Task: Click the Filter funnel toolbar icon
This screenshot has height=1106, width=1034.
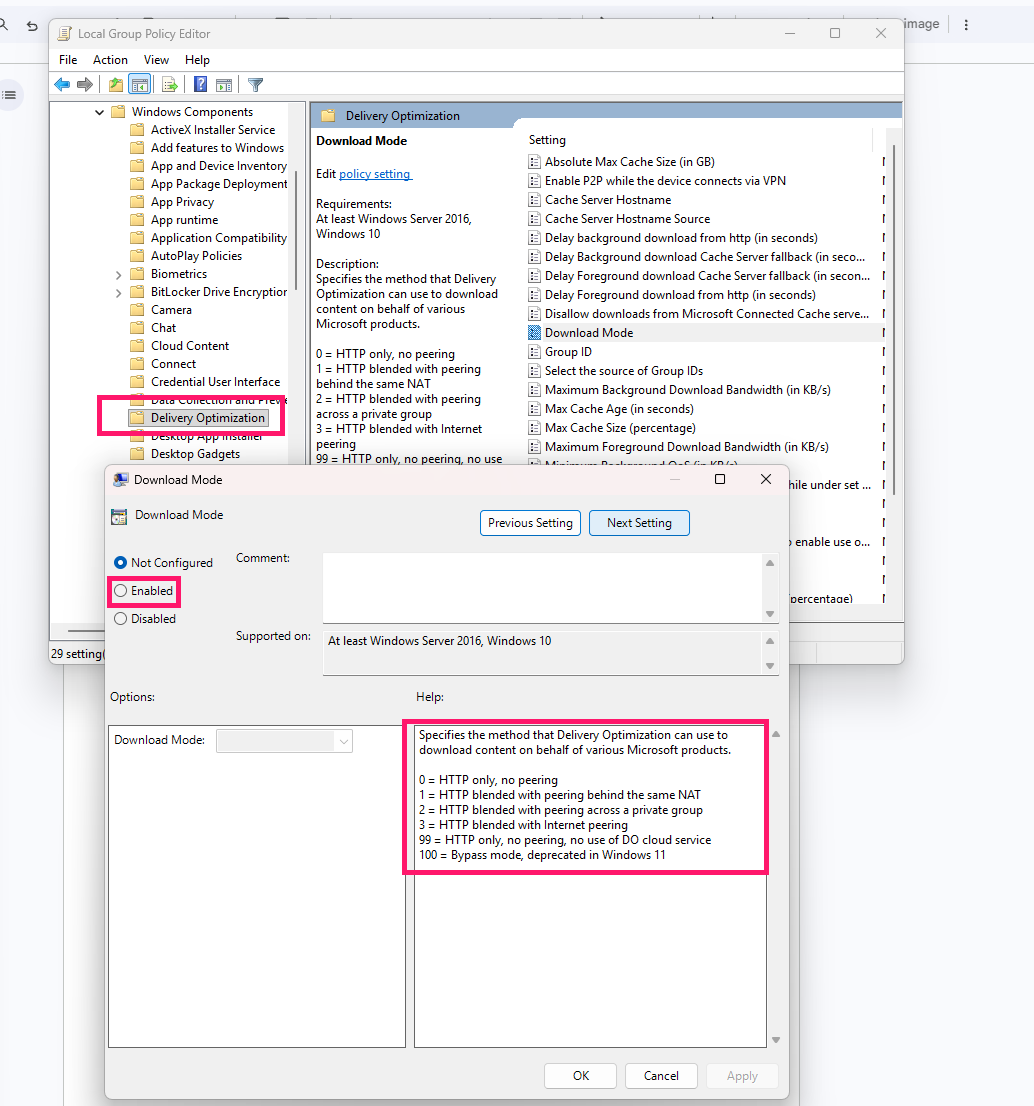Action: (x=255, y=85)
